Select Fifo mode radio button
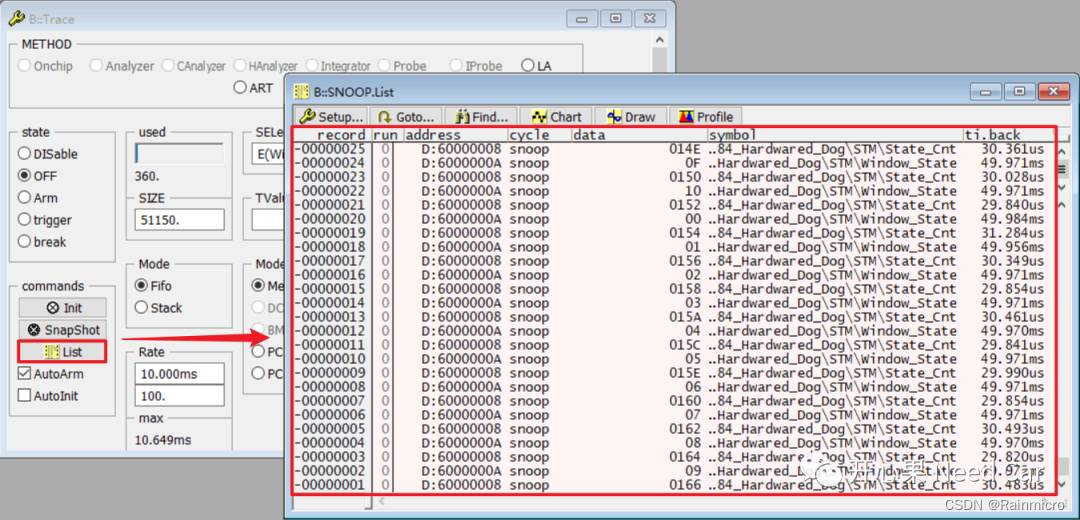This screenshot has height=520, width=1080. [x=153, y=285]
